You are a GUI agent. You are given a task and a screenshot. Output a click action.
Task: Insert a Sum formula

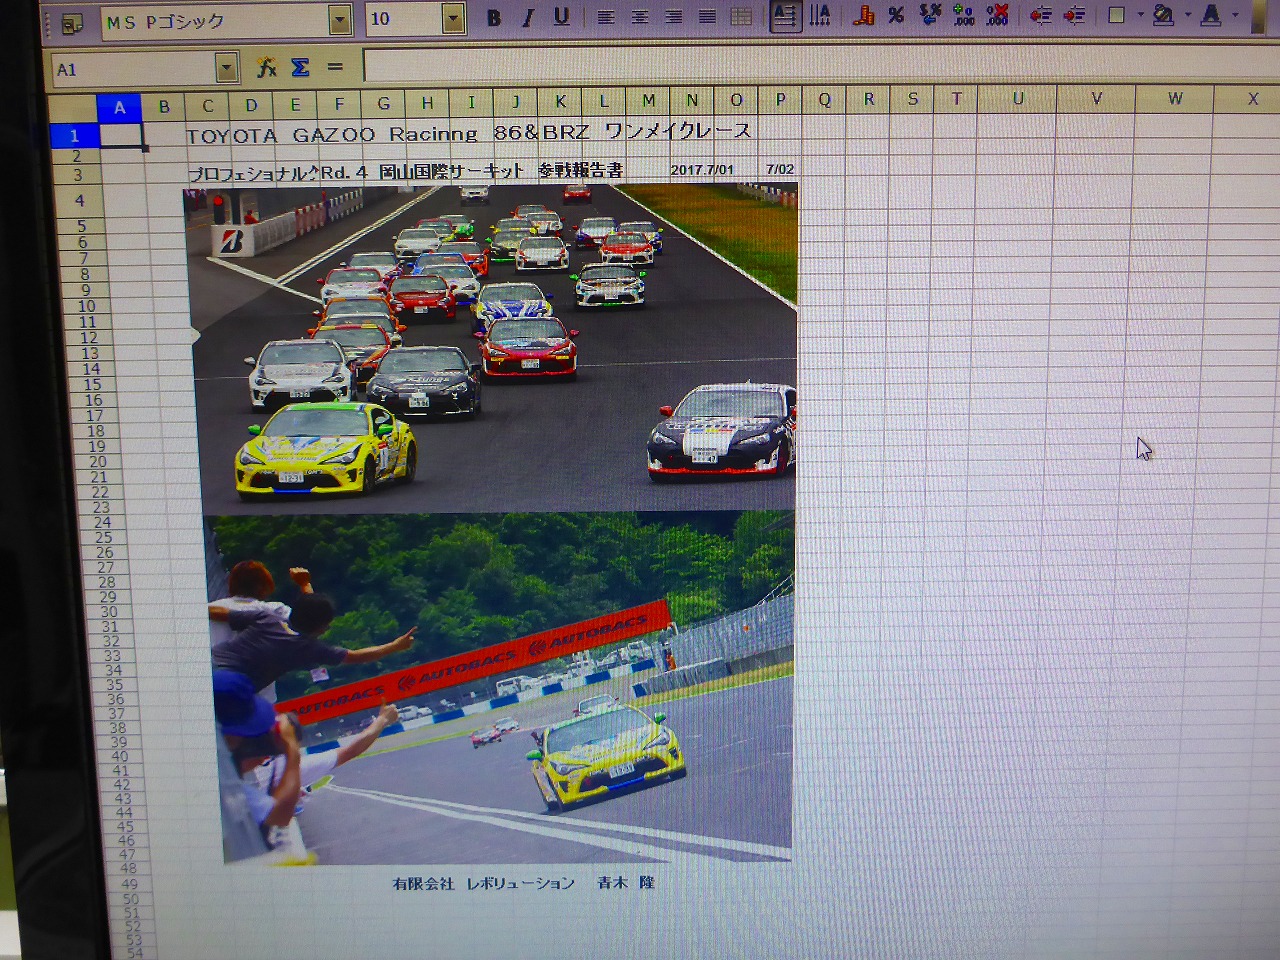[x=300, y=67]
